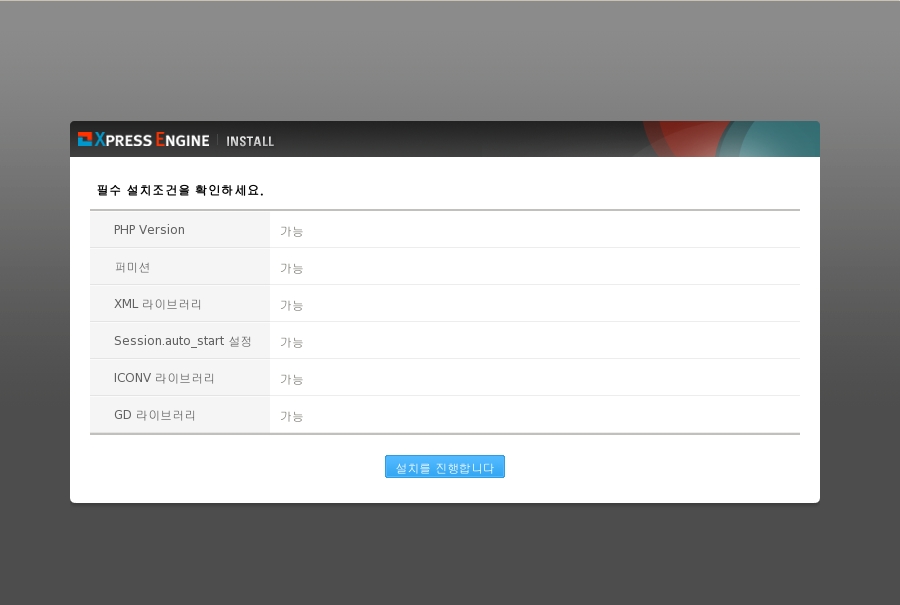Click the 가능 status for ICONV 라이브러리

(292, 379)
